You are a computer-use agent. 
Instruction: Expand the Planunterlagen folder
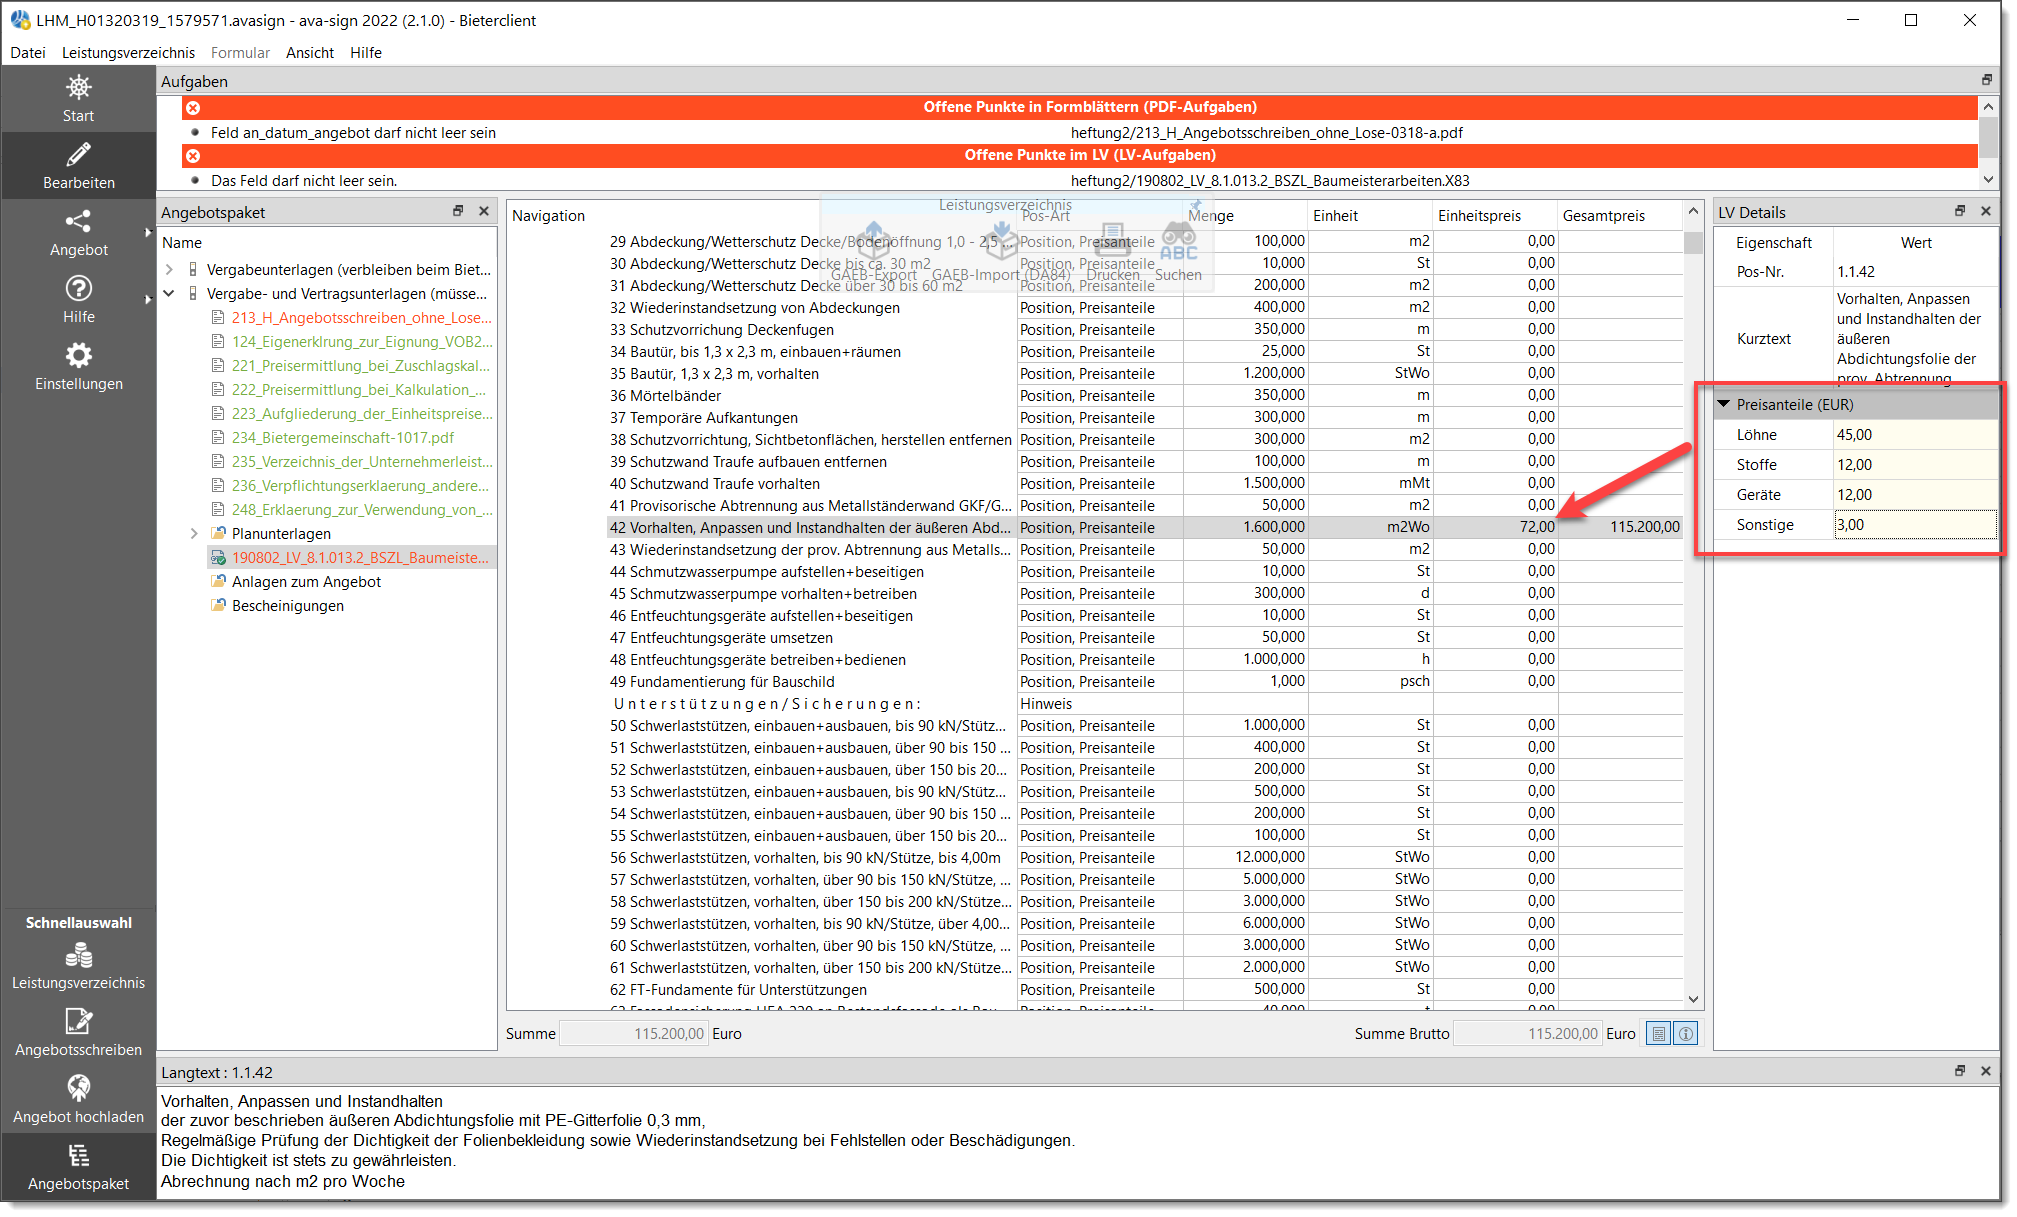click(194, 534)
